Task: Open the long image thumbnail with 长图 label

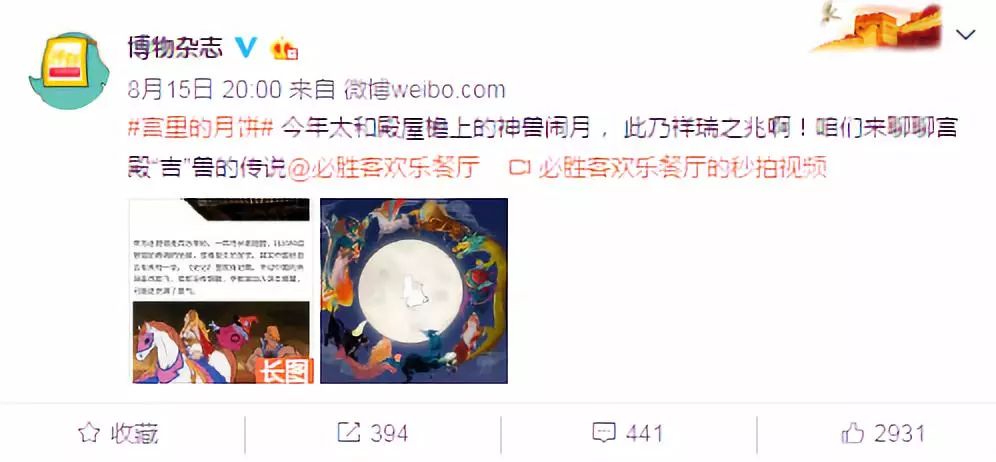Action: coord(221,291)
